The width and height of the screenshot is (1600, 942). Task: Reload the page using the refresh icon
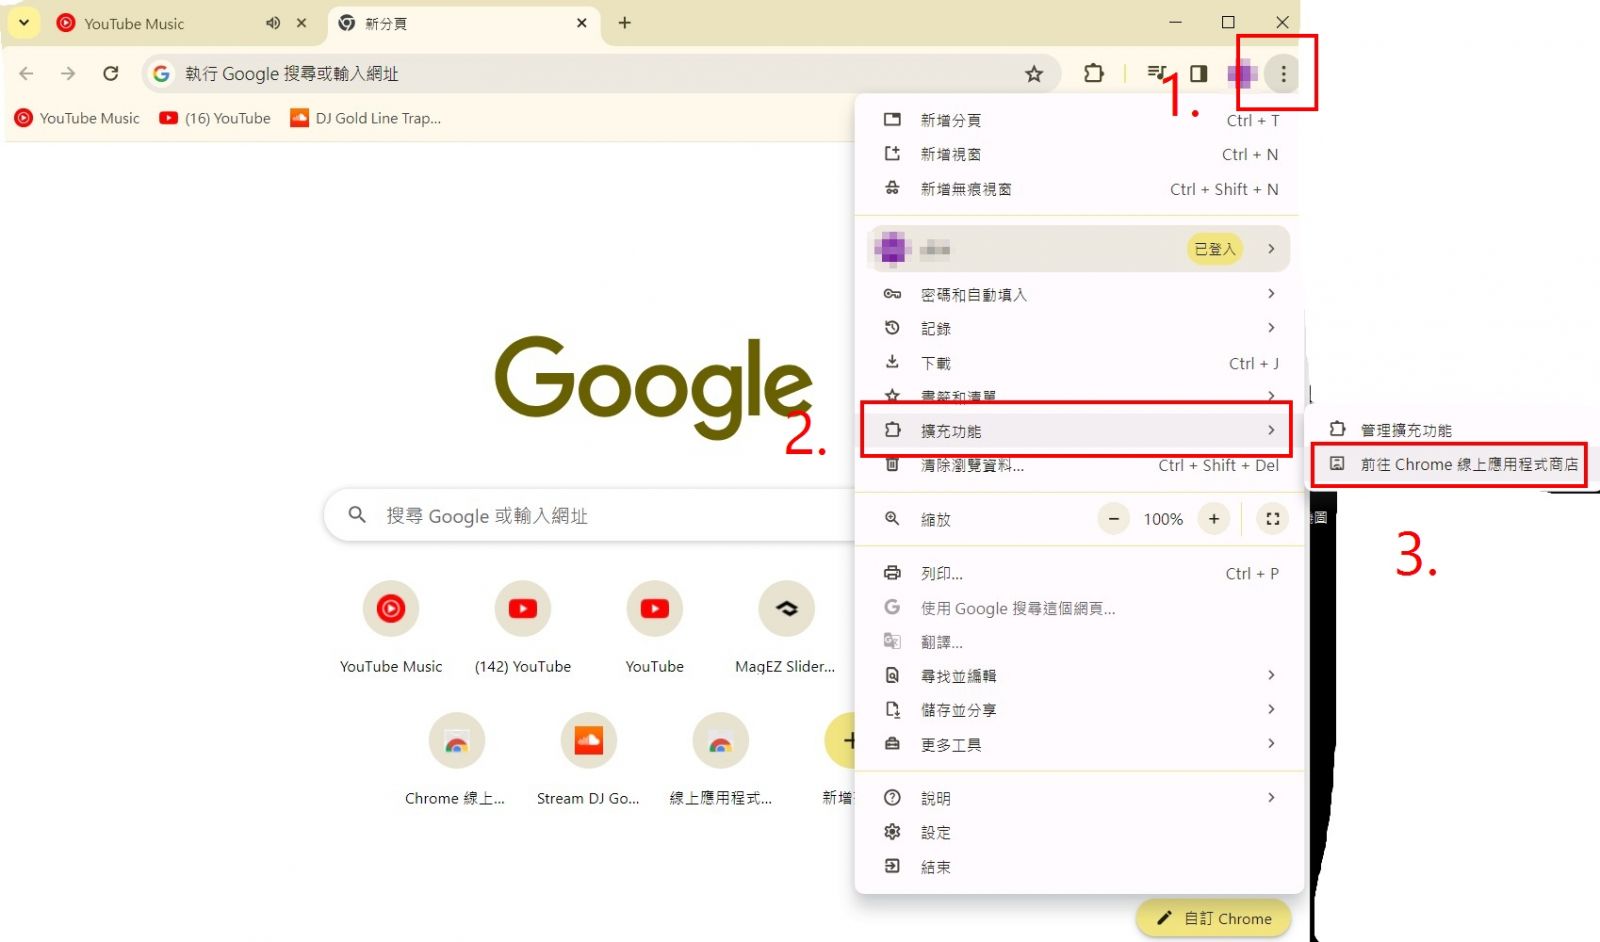pyautogui.click(x=111, y=73)
